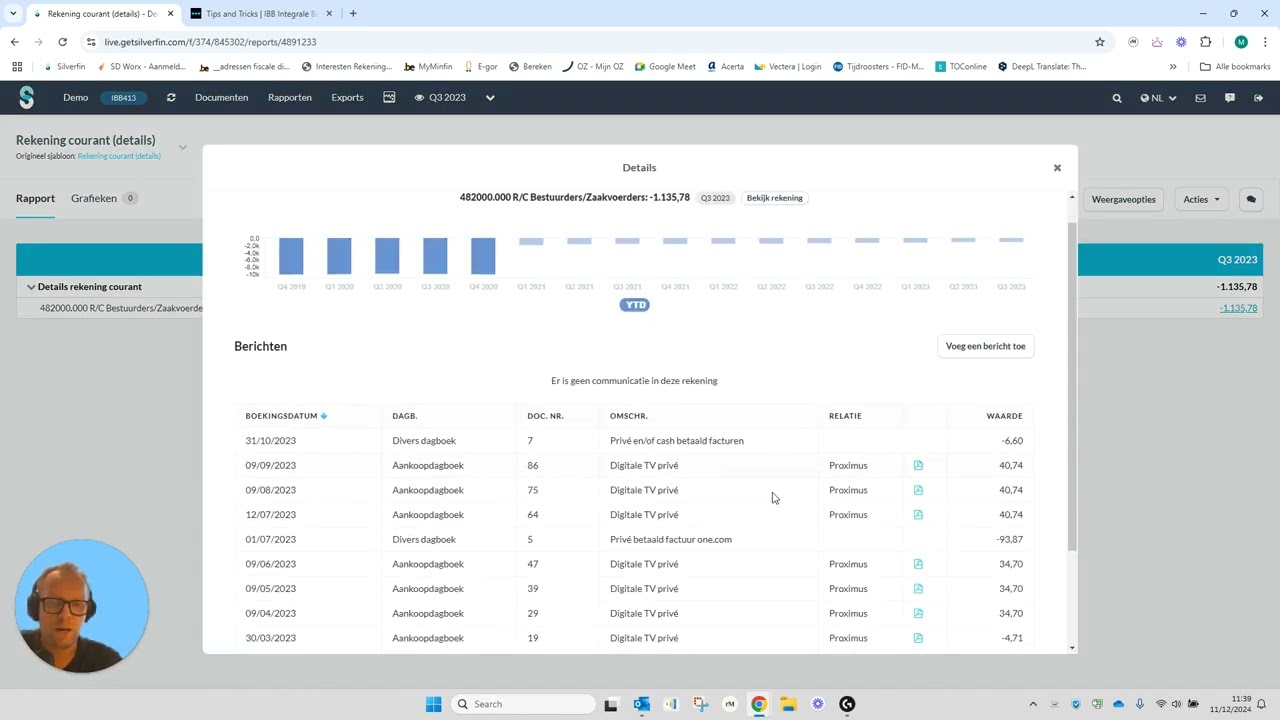Viewport: 1280px width, 720px height.
Task: Open the NL language dropdown
Action: 1158,98
